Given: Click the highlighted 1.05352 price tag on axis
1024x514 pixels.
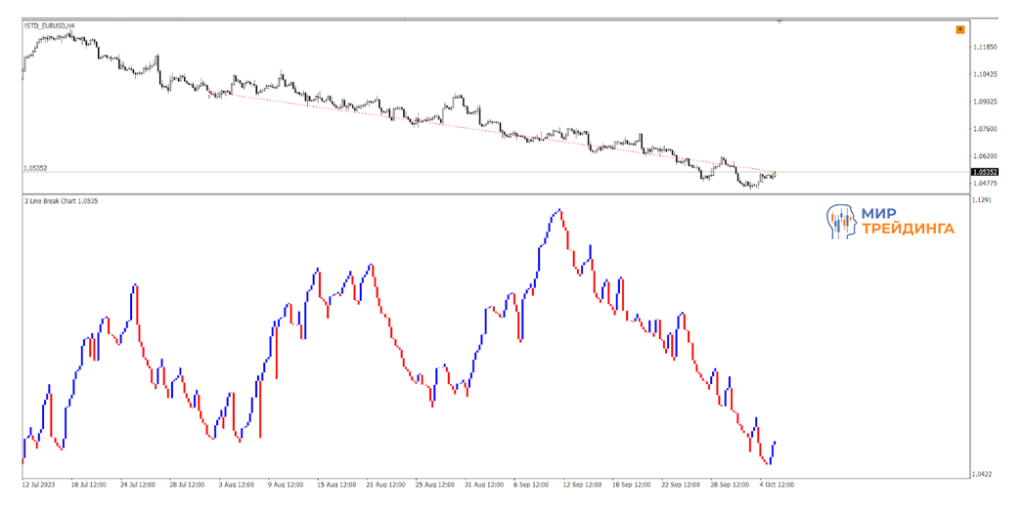Looking at the screenshot, I should 985,172.
